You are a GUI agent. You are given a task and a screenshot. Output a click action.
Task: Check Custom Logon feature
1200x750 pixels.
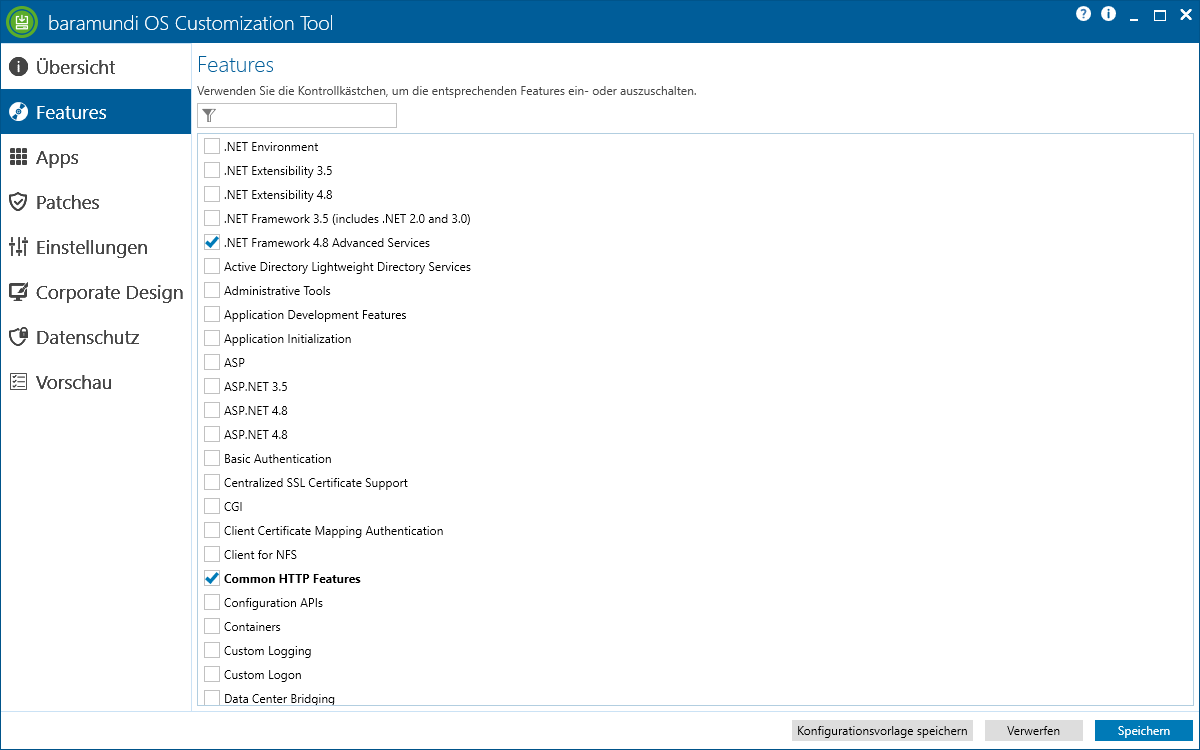(x=212, y=674)
